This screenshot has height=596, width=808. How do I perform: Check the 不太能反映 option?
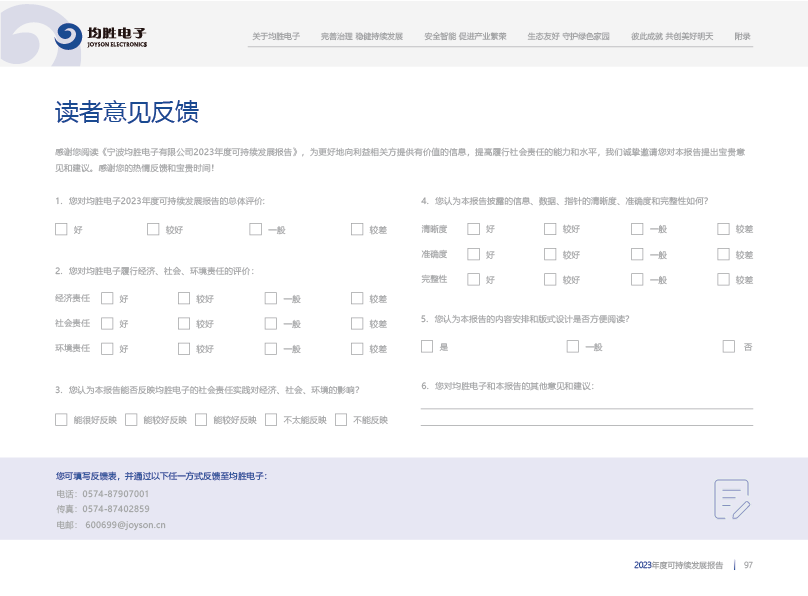coord(271,420)
